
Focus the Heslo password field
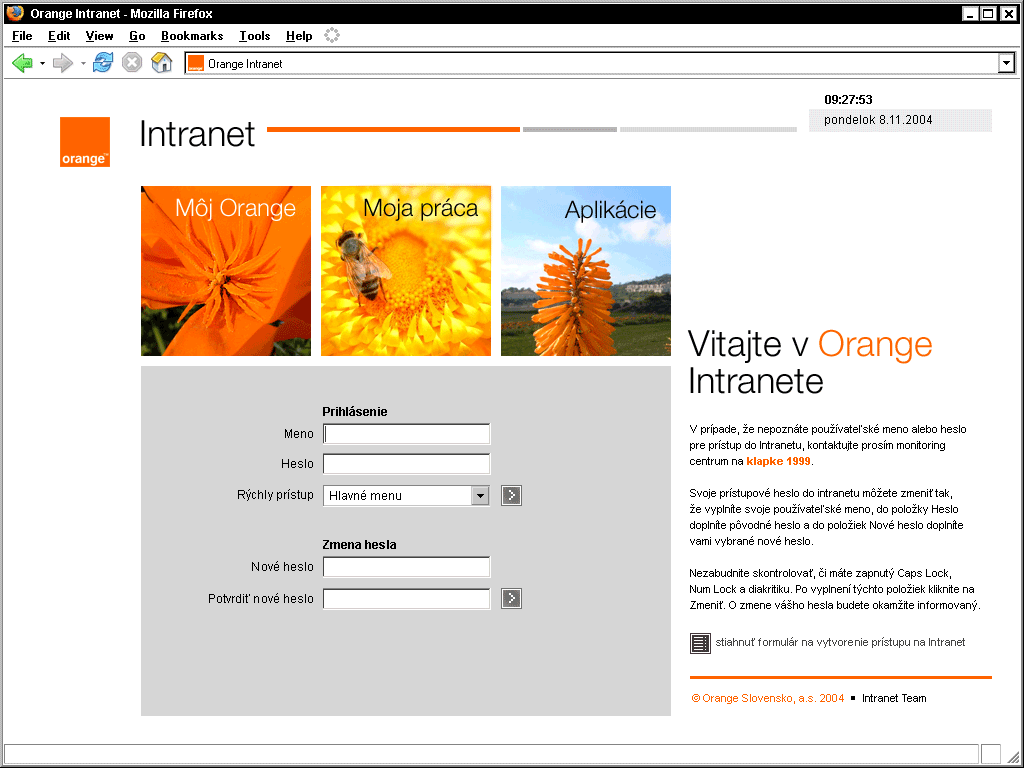pyautogui.click(x=406, y=464)
